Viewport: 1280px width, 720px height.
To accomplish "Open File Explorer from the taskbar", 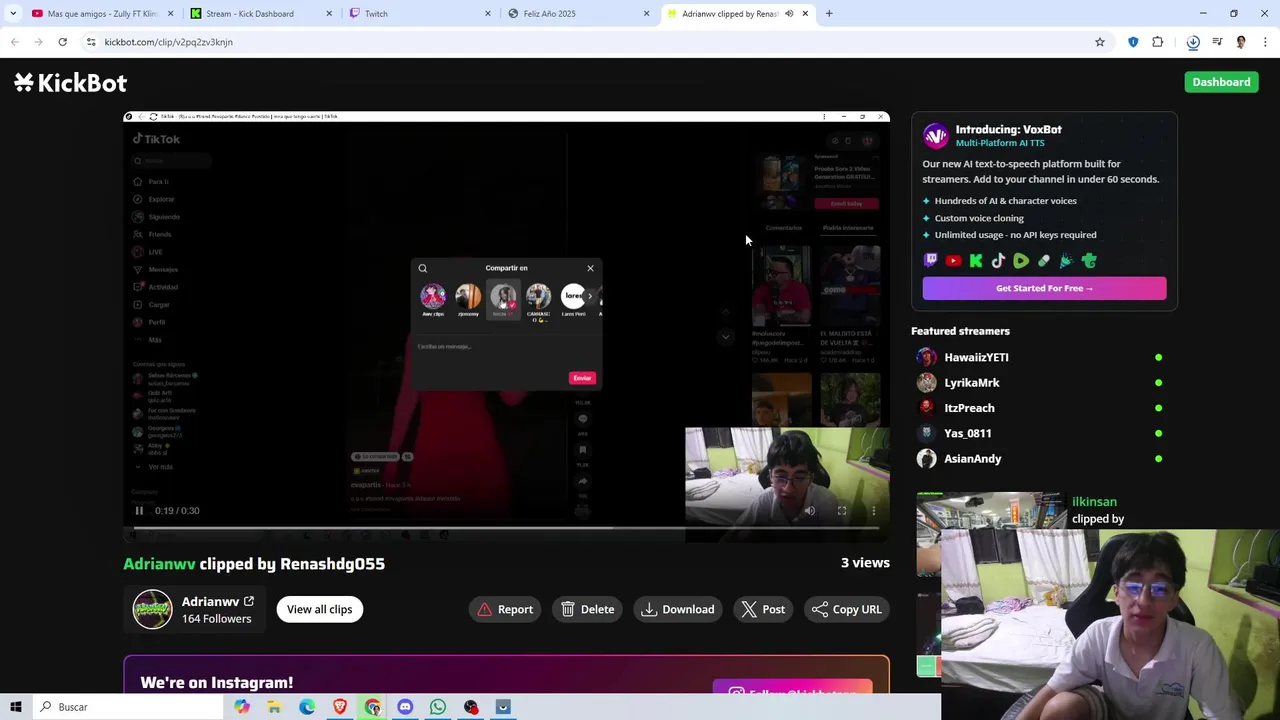I will point(274,707).
